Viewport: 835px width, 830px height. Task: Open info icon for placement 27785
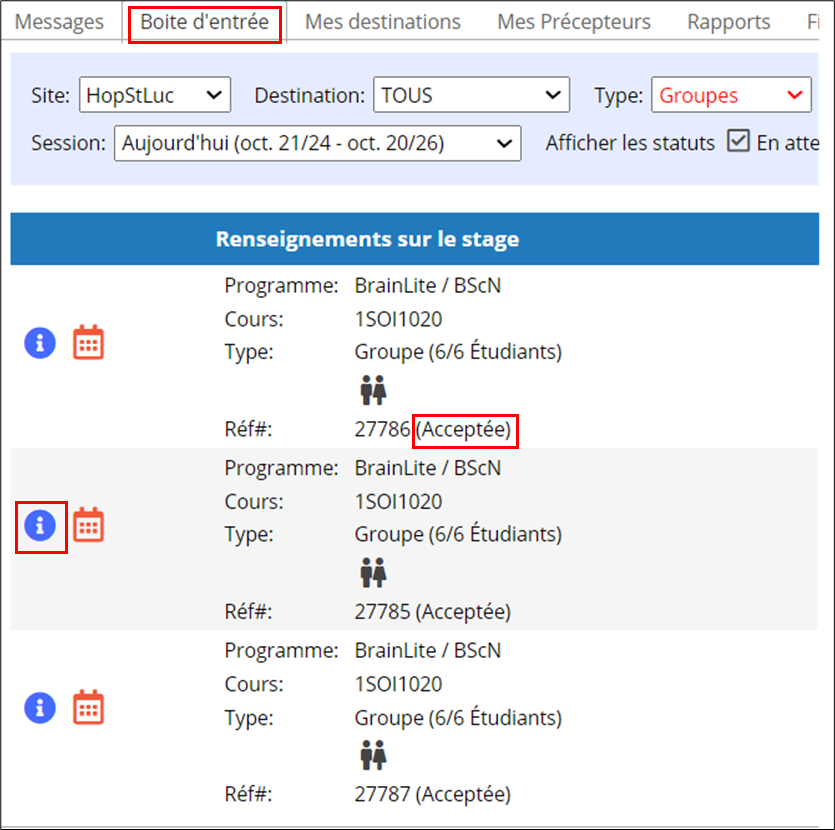pos(40,525)
